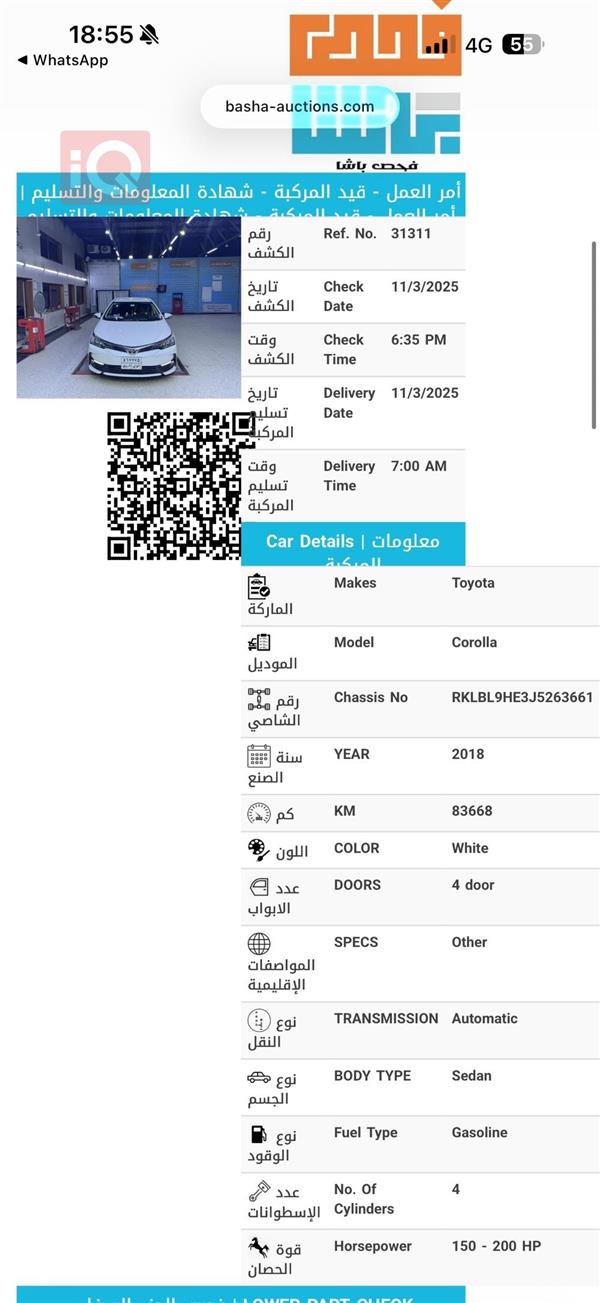The height and width of the screenshot is (1303, 600).
Task: Tap the YEAR calendar icon
Action: (x=259, y=755)
